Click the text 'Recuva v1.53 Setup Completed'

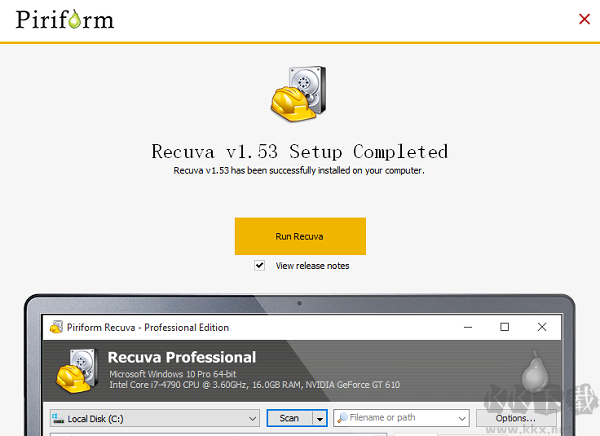coord(300,152)
